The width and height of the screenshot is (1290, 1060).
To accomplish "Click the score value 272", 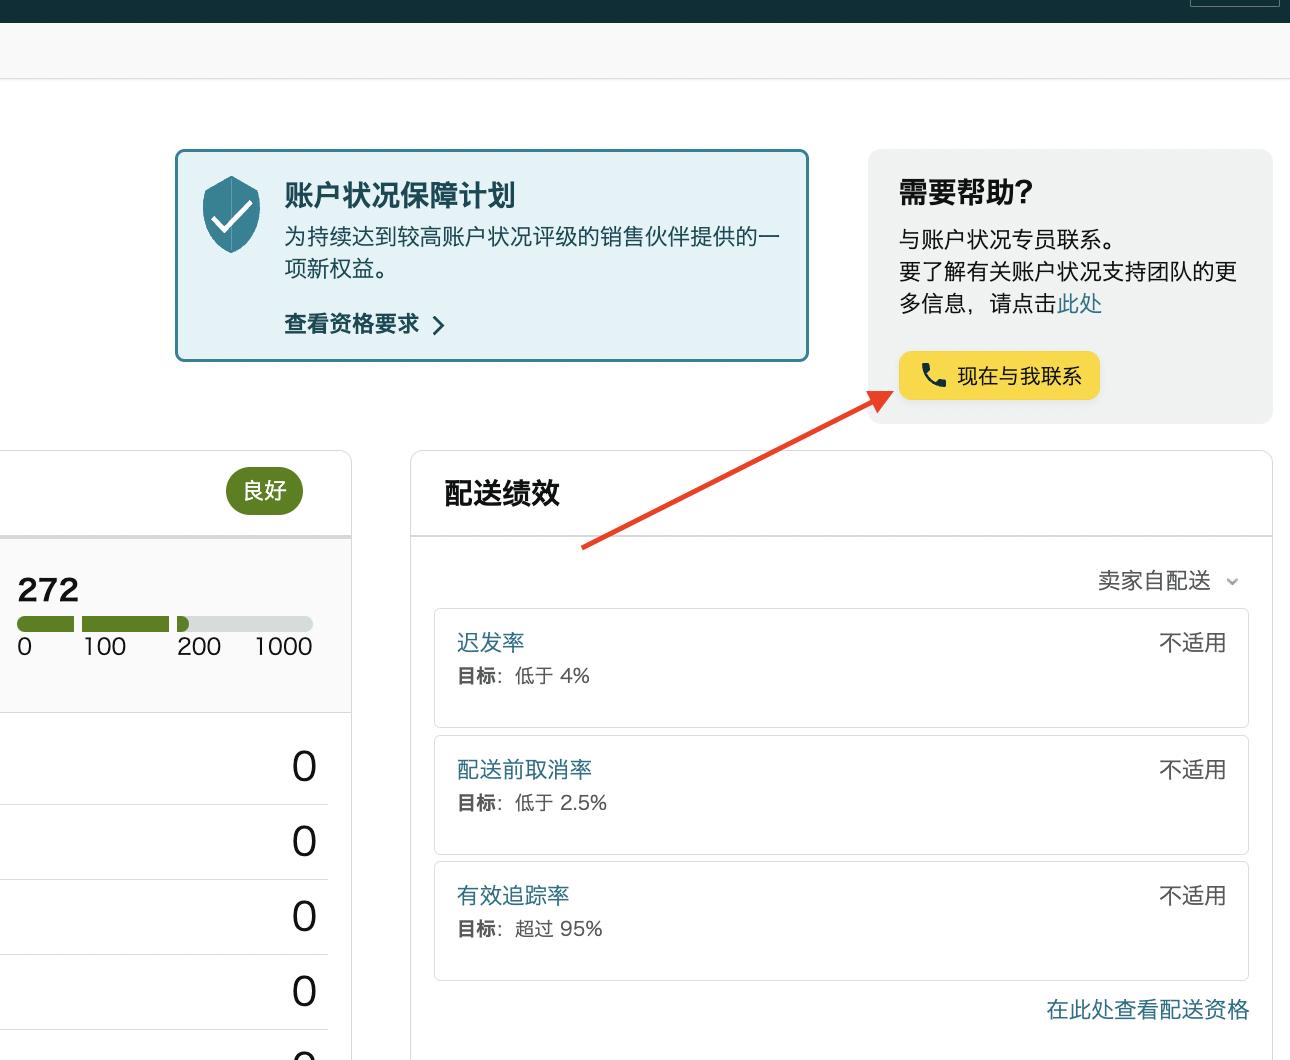I will [47, 589].
